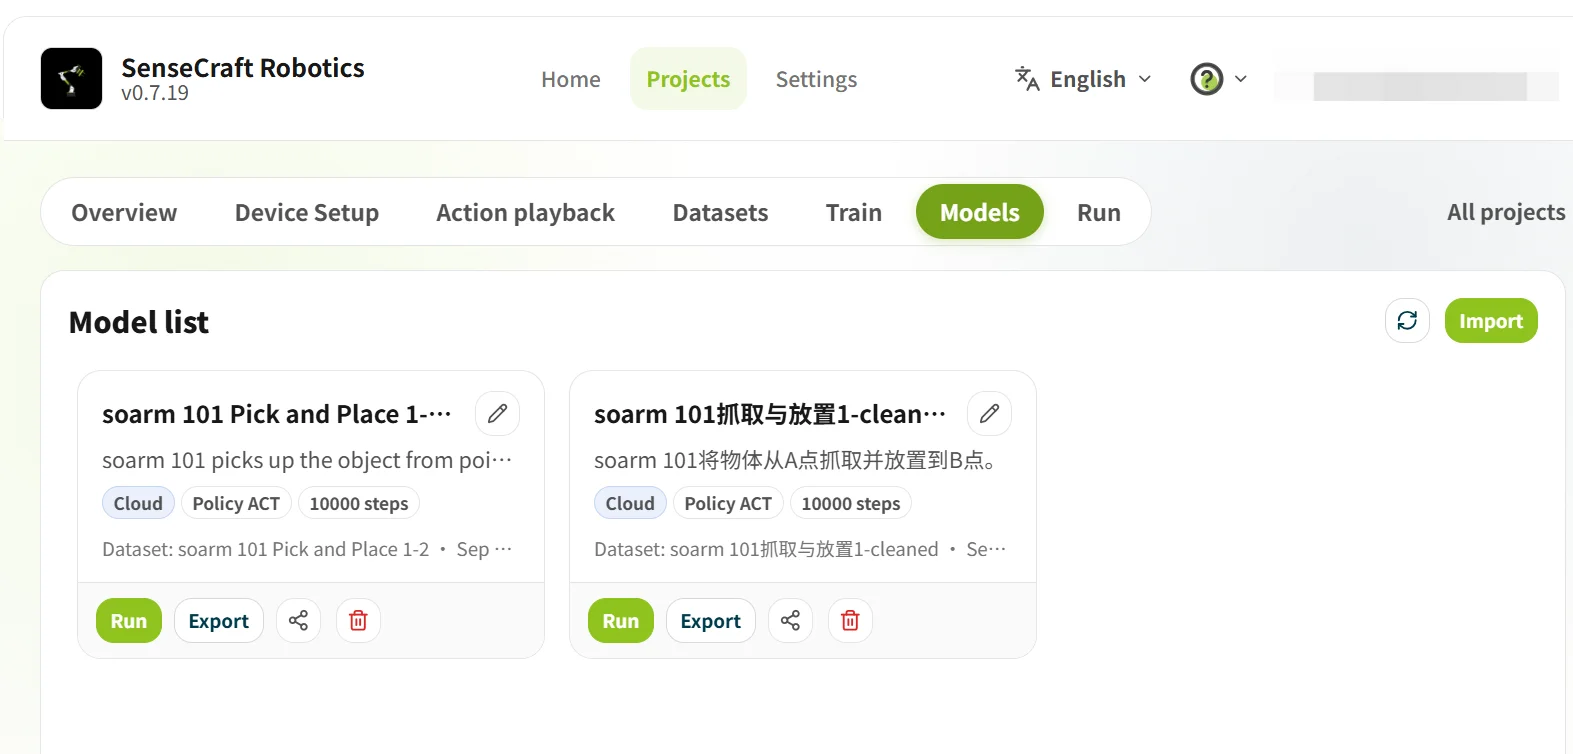Click the title 'soarm 101抓取与放置1-clean…'
This screenshot has height=754, width=1573.
[770, 414]
